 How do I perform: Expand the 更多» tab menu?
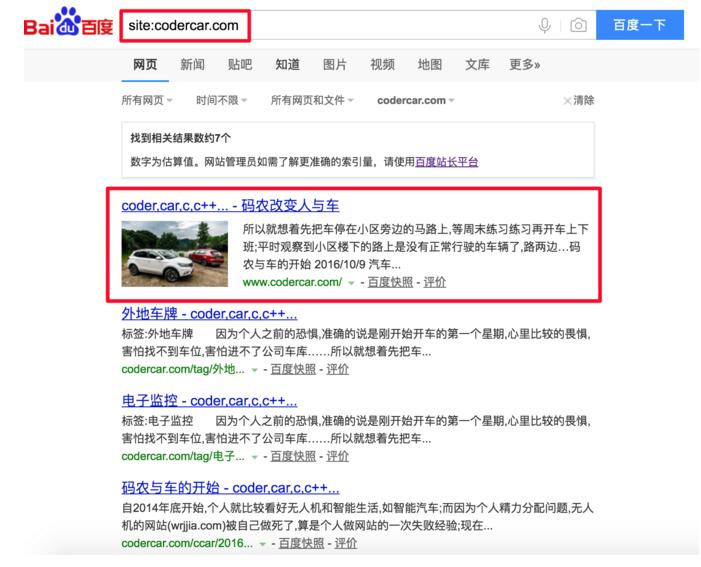pos(524,65)
